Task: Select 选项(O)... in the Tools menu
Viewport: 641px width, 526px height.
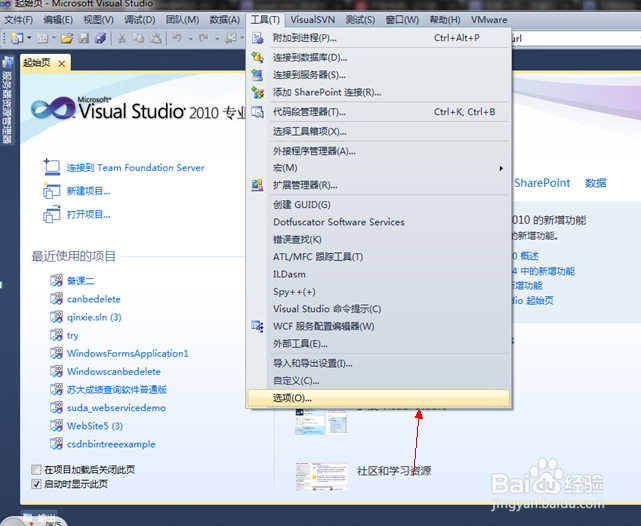Action: tap(379, 398)
